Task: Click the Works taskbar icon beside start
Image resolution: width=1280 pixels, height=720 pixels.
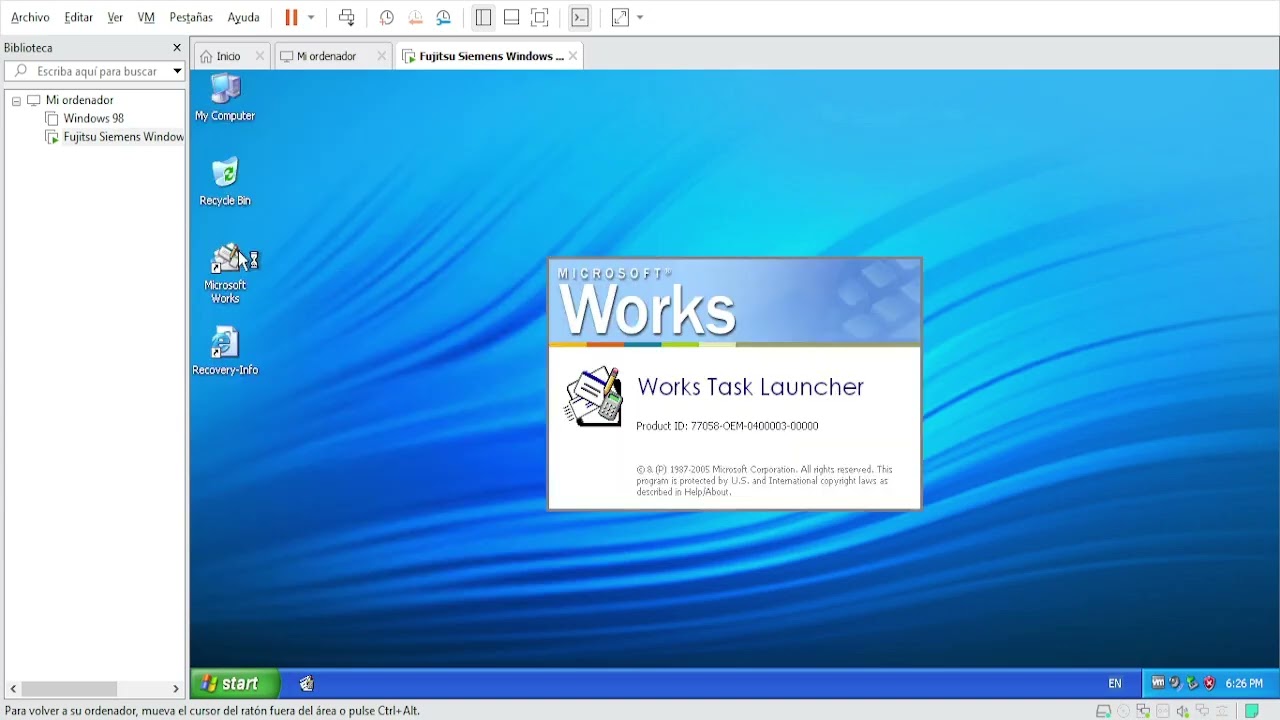Action: pyautogui.click(x=307, y=684)
